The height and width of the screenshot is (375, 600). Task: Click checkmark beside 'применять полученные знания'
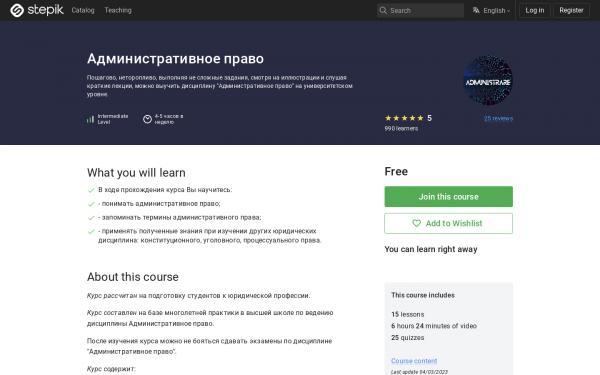coord(91,232)
